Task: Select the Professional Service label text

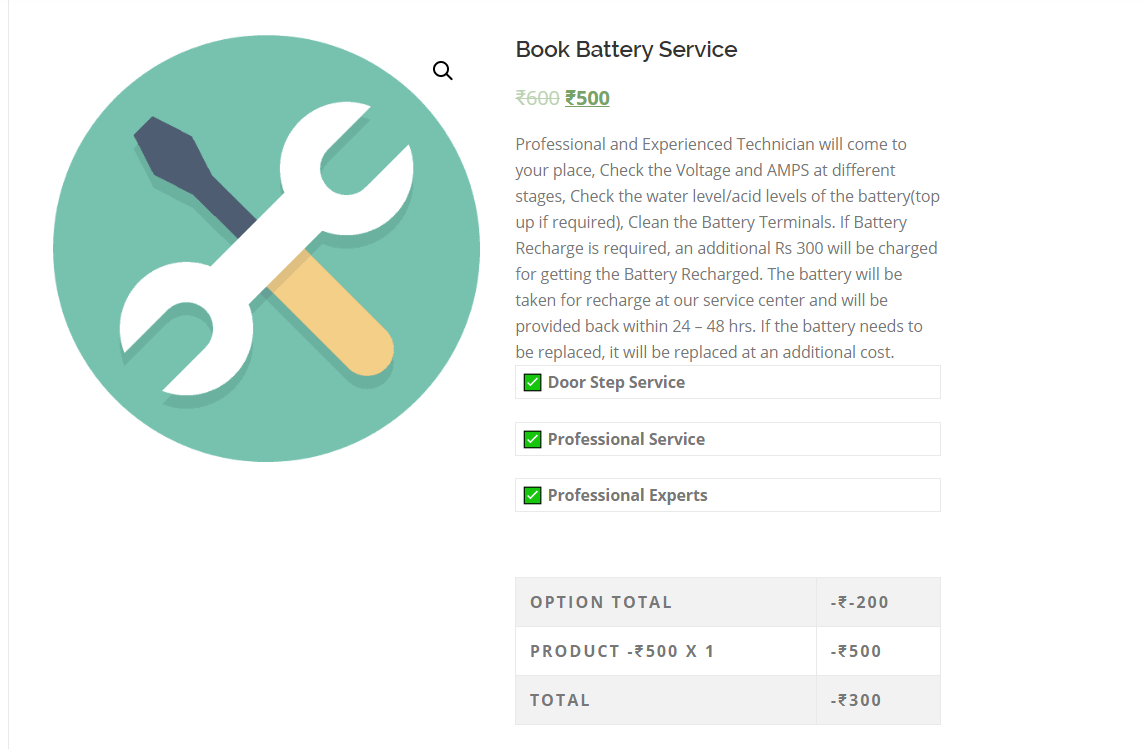Action: point(626,439)
